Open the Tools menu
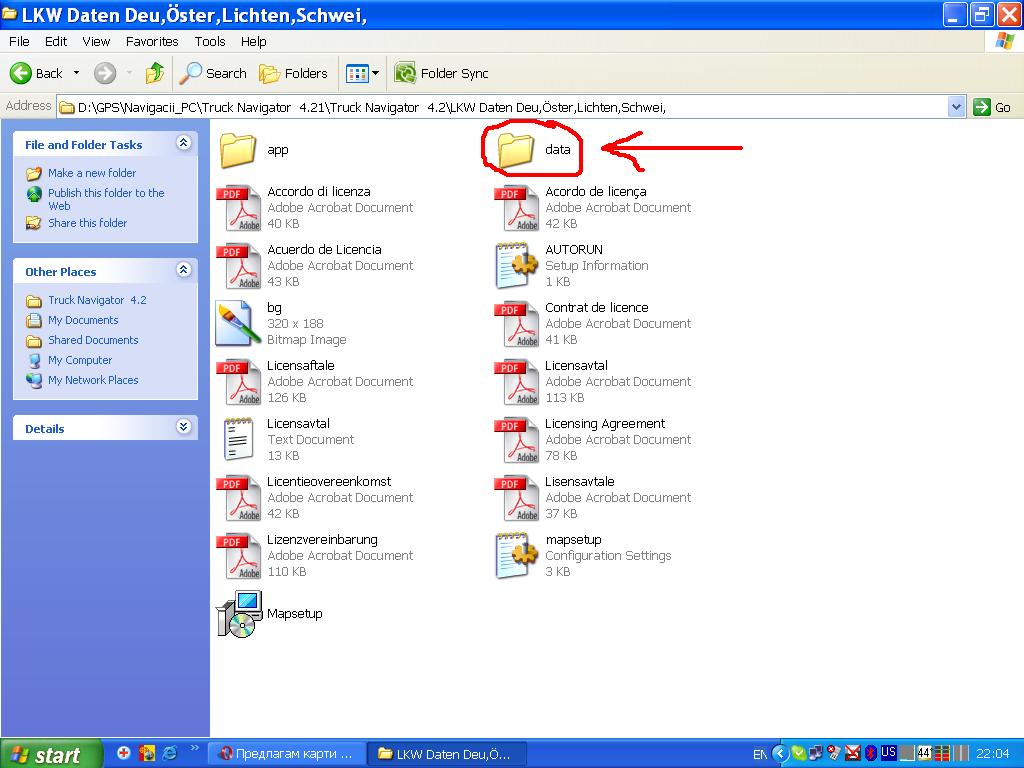The height and width of the screenshot is (768, 1024). pyautogui.click(x=210, y=41)
